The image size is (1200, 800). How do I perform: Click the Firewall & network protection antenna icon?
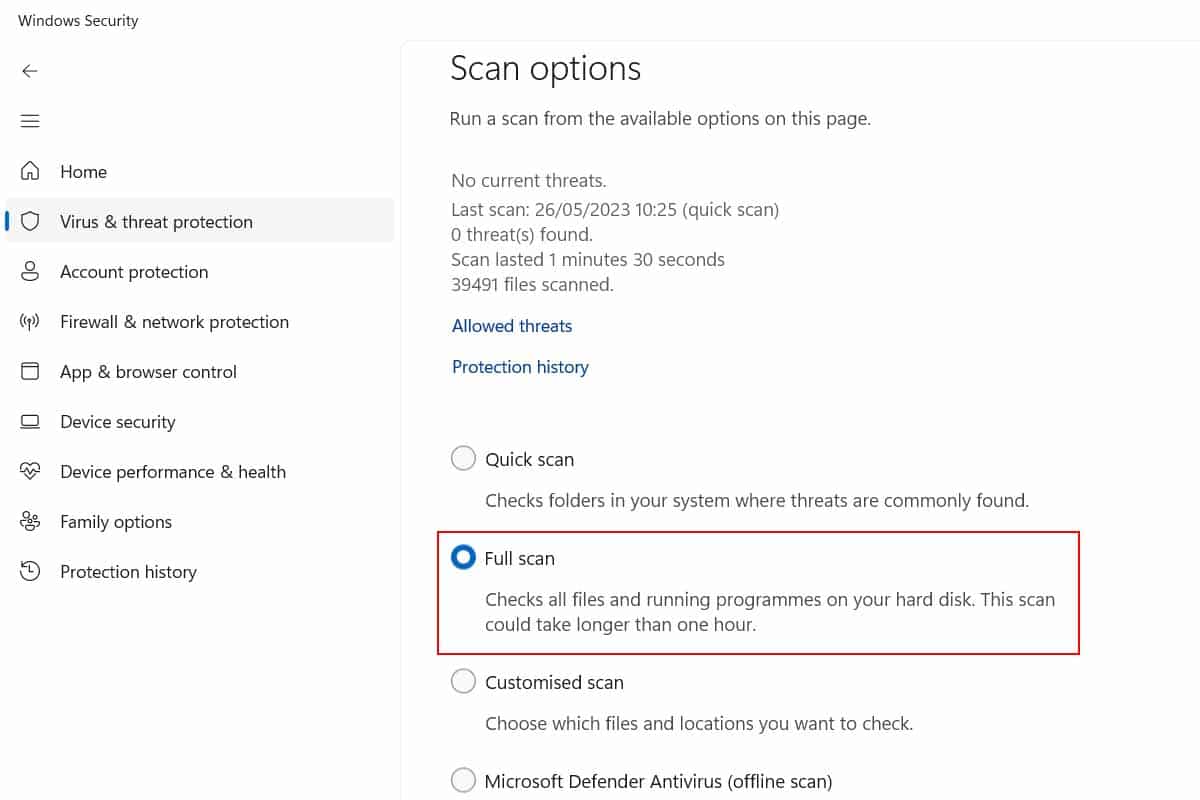pos(30,321)
